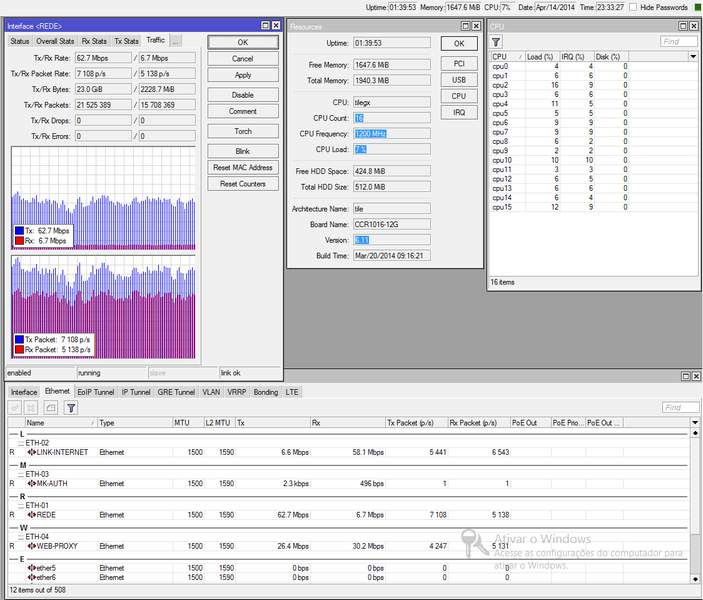703x600 pixels.
Task: Click the filter icon in Ethernet list toolbar
Action: tap(71, 408)
